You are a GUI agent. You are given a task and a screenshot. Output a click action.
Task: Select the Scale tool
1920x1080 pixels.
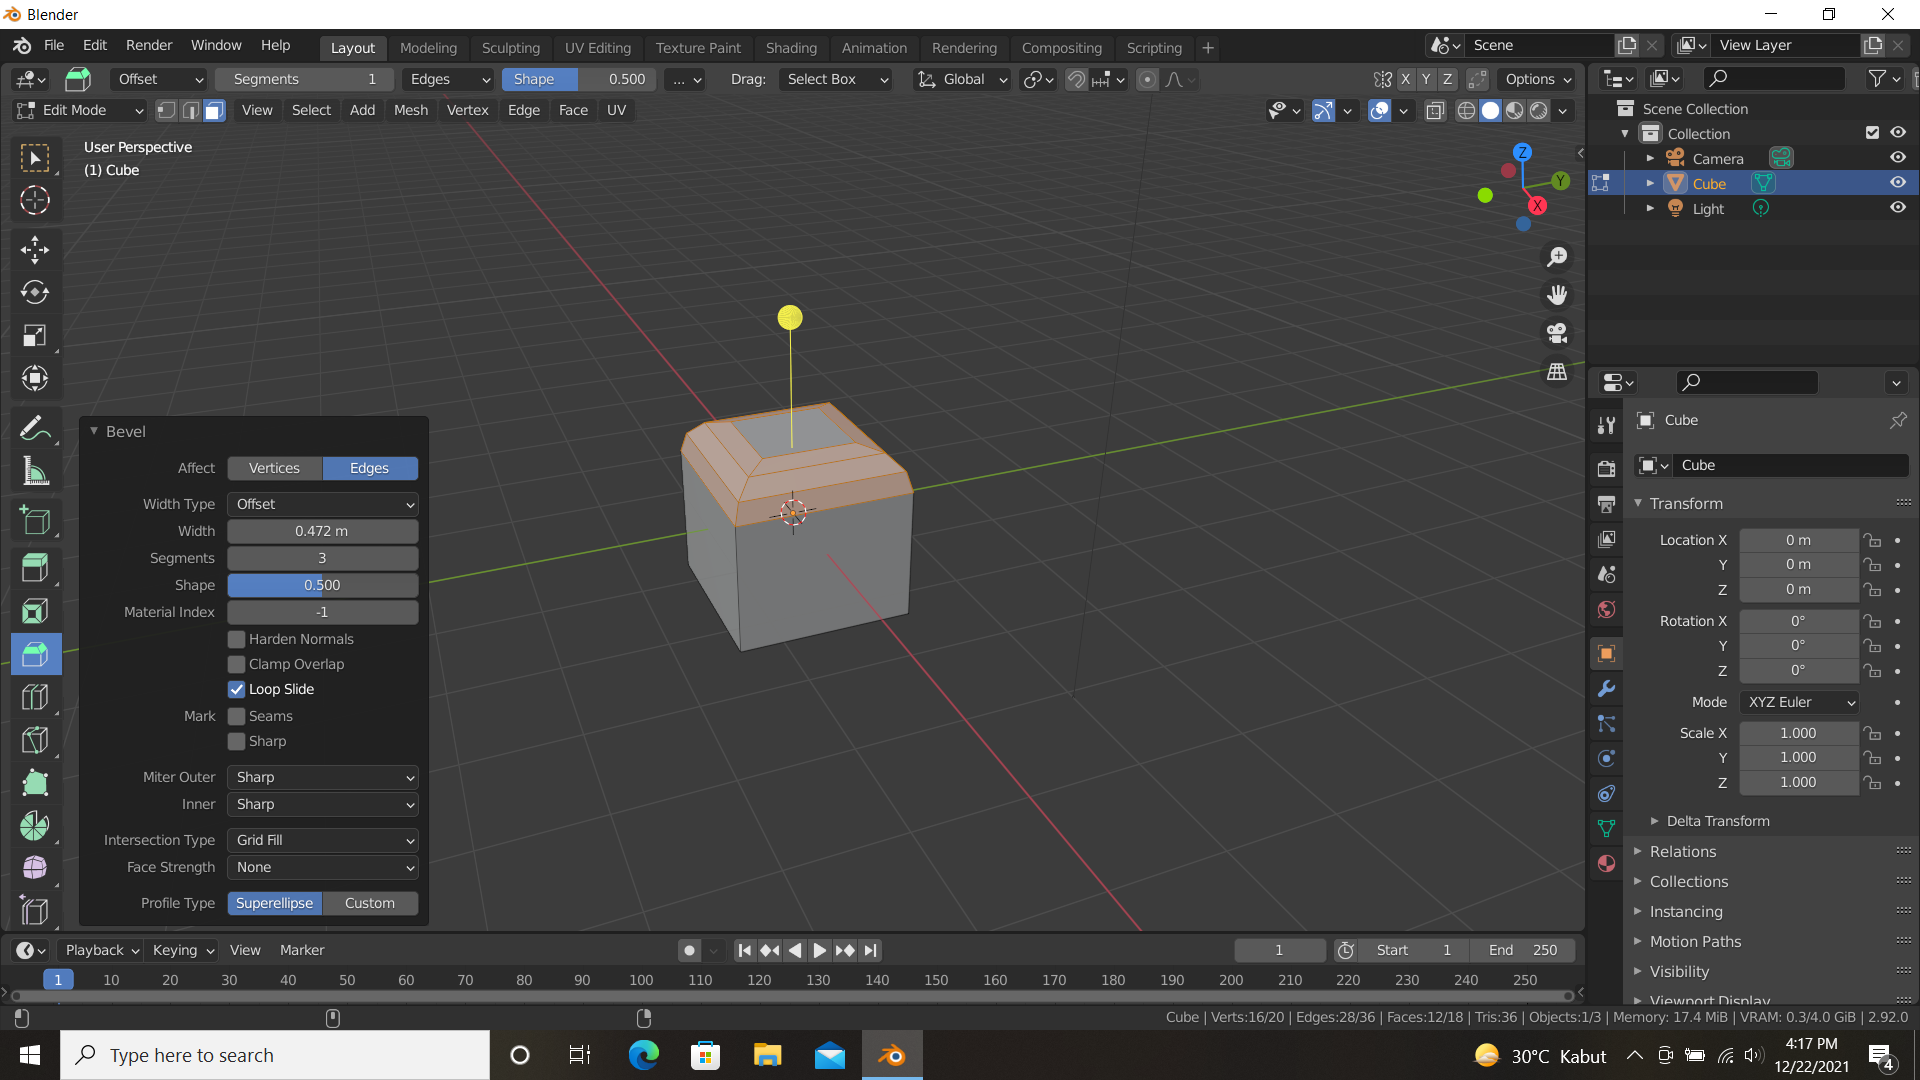pos(35,336)
